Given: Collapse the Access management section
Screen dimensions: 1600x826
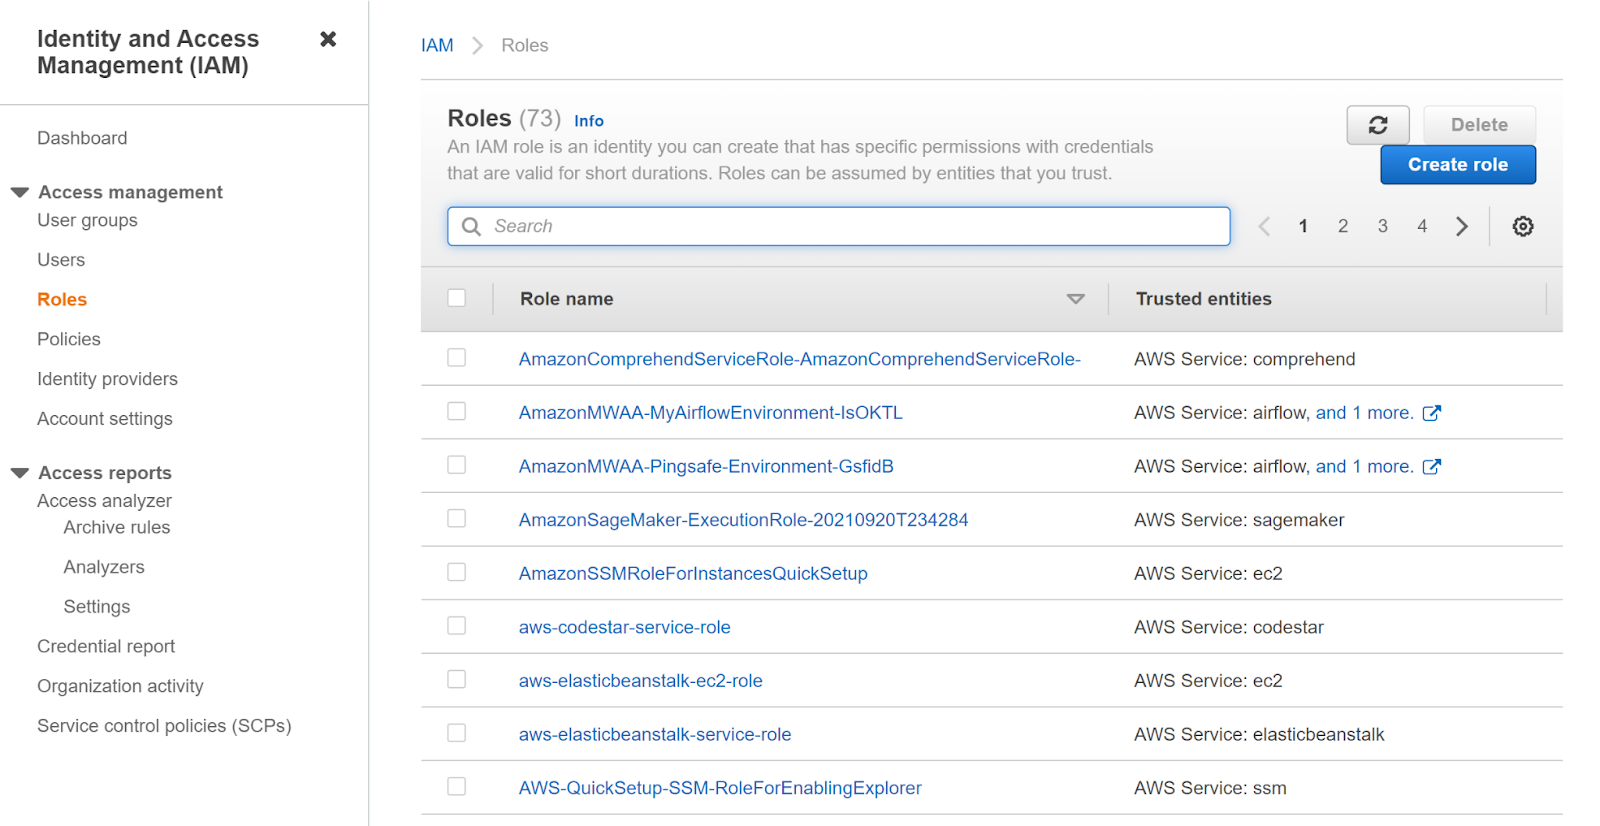Looking at the screenshot, I should (x=20, y=192).
